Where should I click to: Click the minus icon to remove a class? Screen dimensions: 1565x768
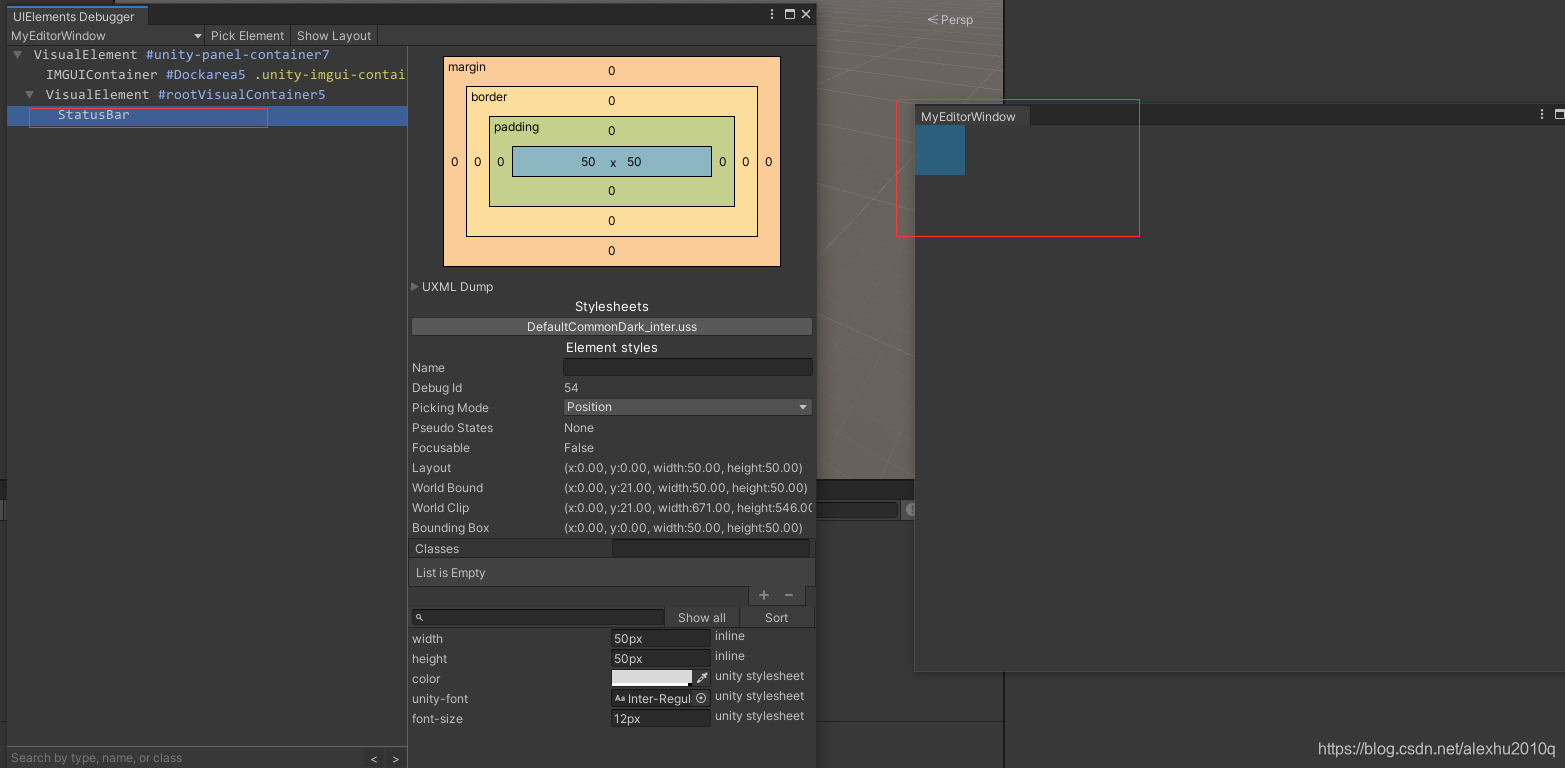[x=789, y=595]
